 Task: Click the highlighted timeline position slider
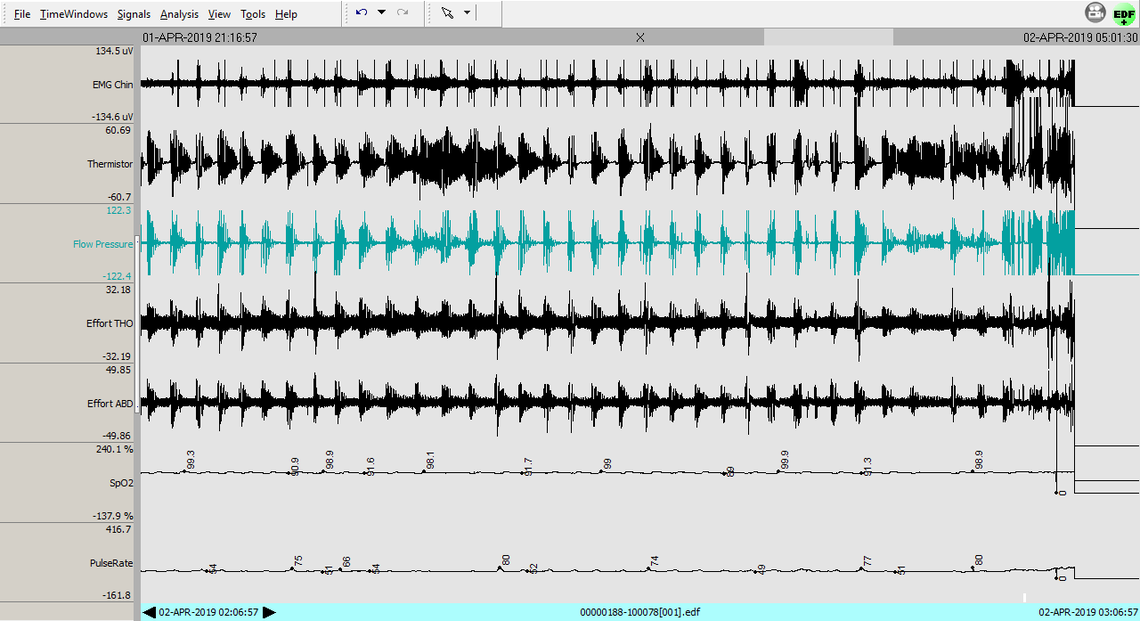click(828, 37)
